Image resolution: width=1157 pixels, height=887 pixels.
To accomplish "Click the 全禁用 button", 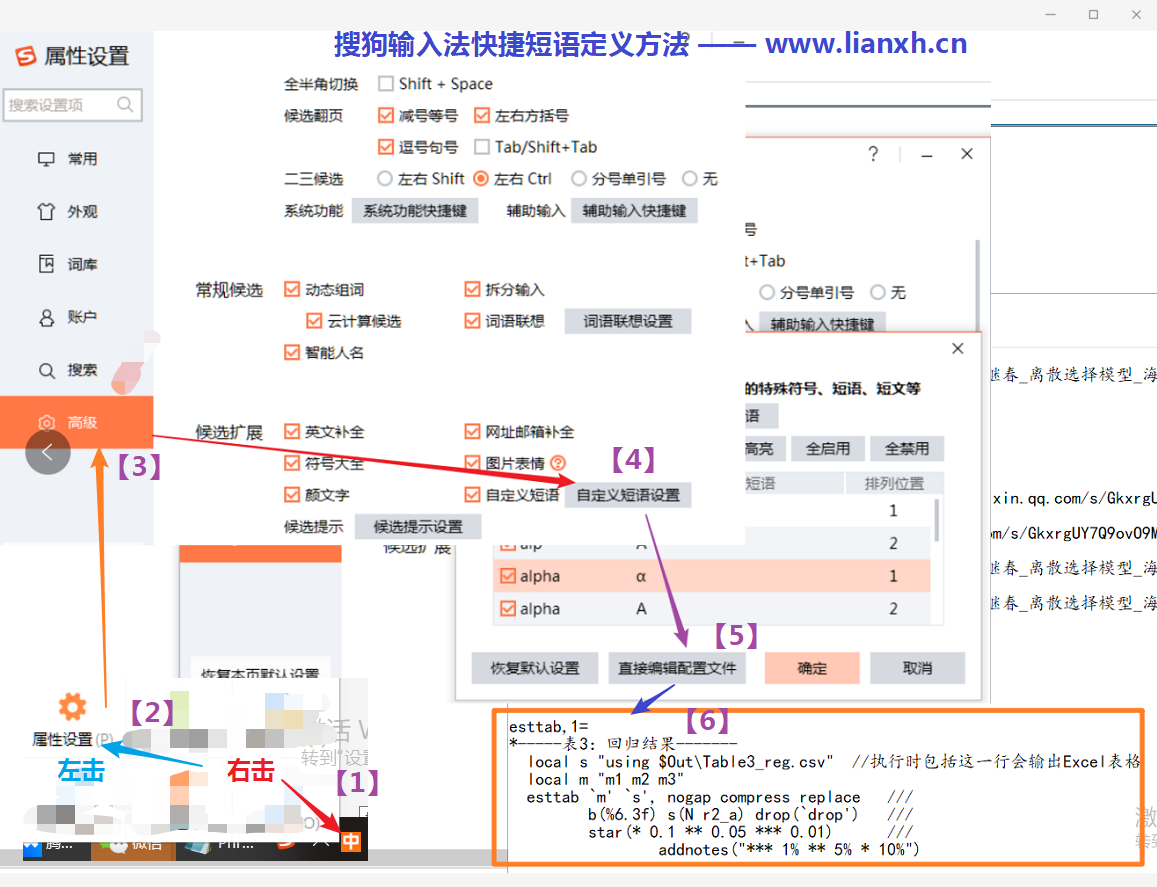I will tap(907, 449).
